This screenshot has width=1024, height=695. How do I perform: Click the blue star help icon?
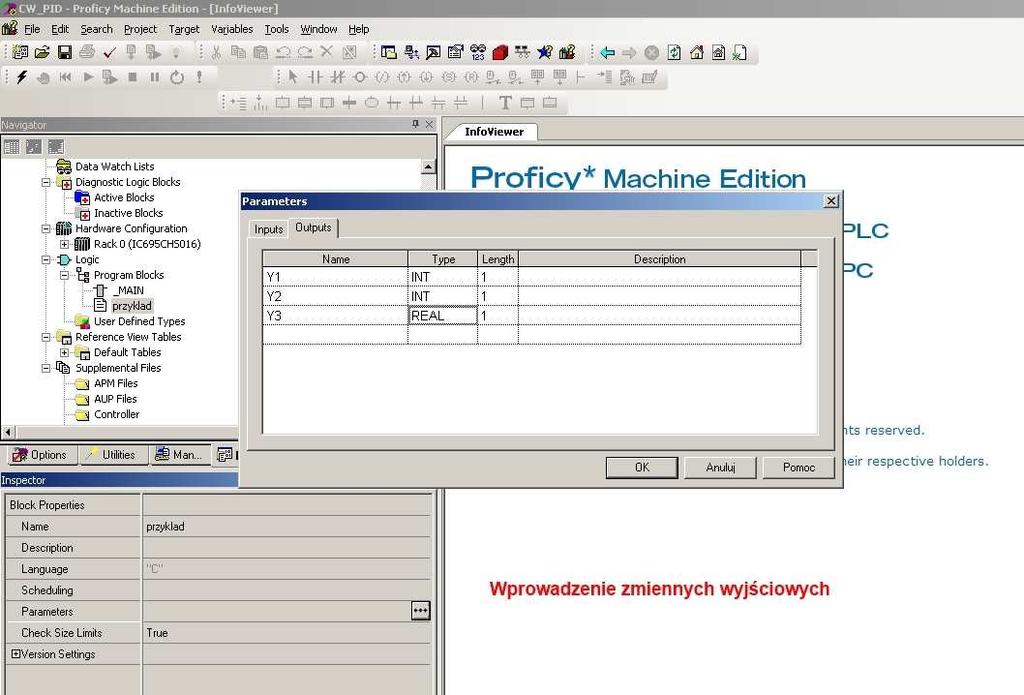(x=545, y=52)
